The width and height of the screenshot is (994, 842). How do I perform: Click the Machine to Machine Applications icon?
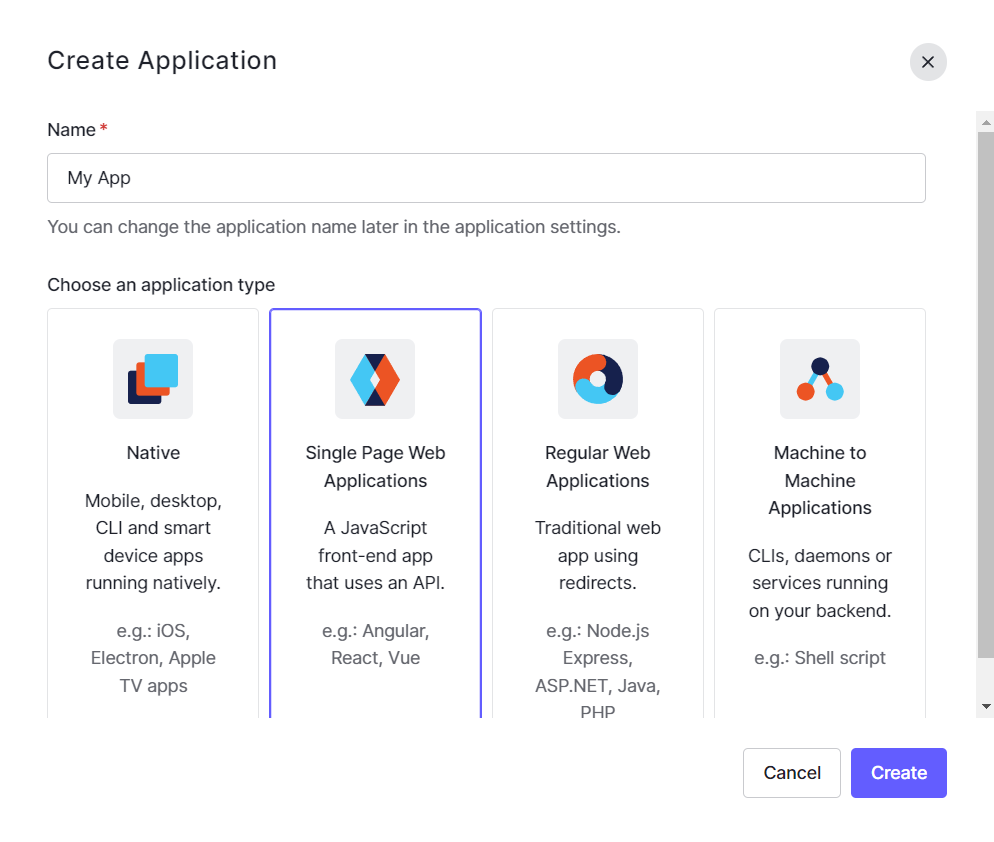coord(819,379)
